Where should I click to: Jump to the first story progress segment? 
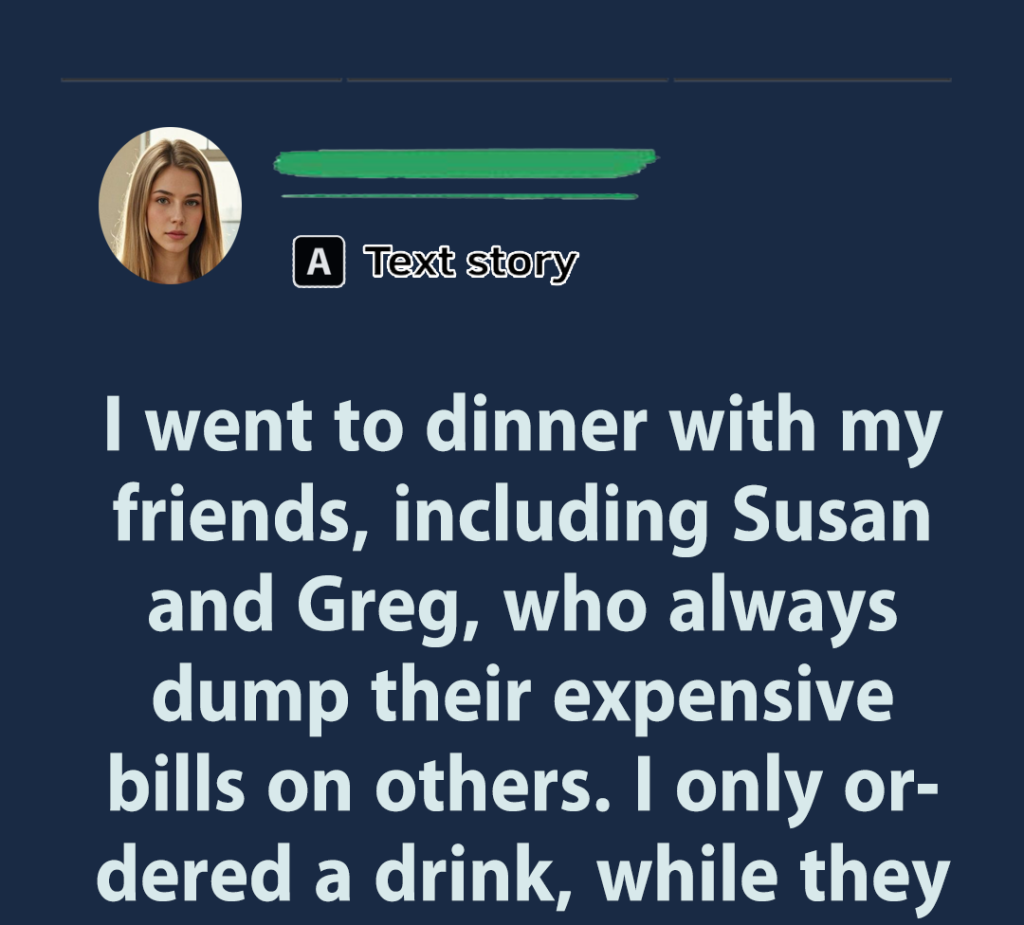(201, 80)
